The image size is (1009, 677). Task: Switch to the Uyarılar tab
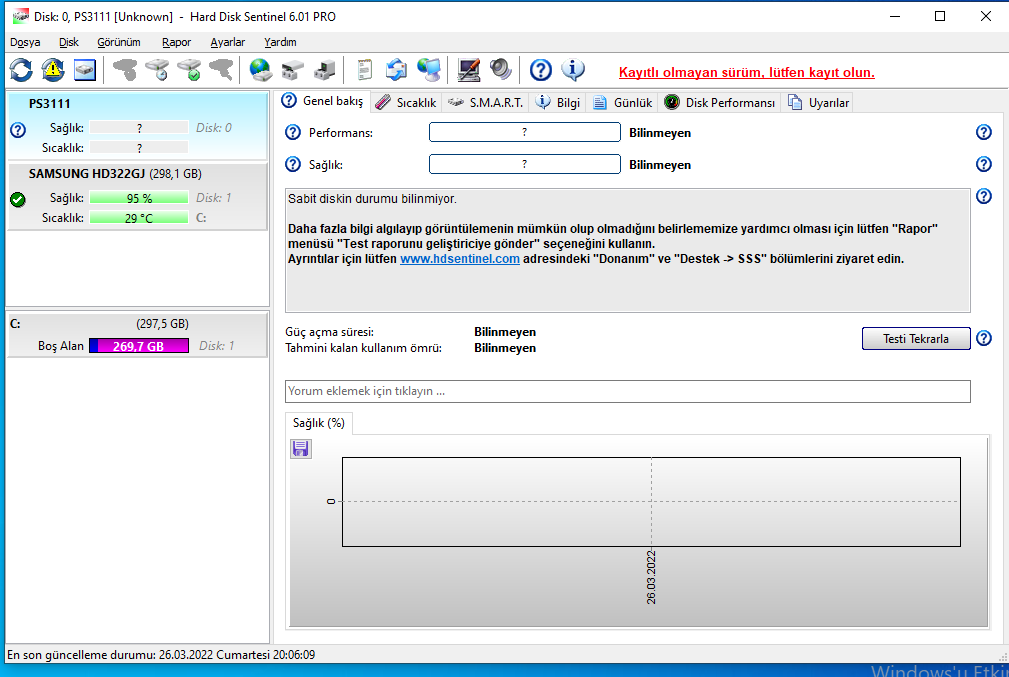pyautogui.click(x=819, y=102)
